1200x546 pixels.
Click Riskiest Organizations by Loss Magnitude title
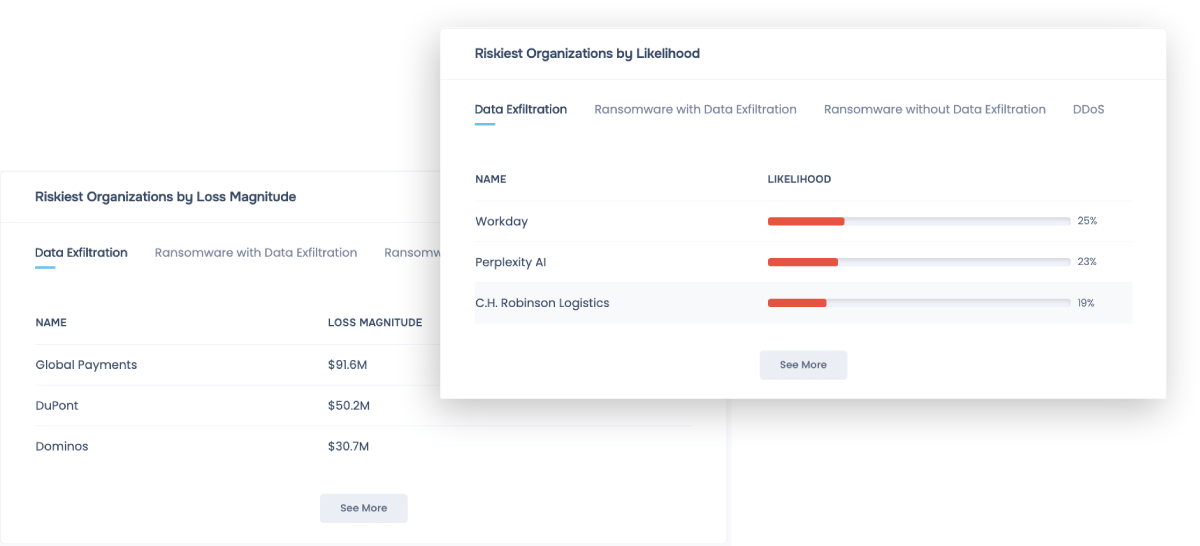tap(166, 197)
